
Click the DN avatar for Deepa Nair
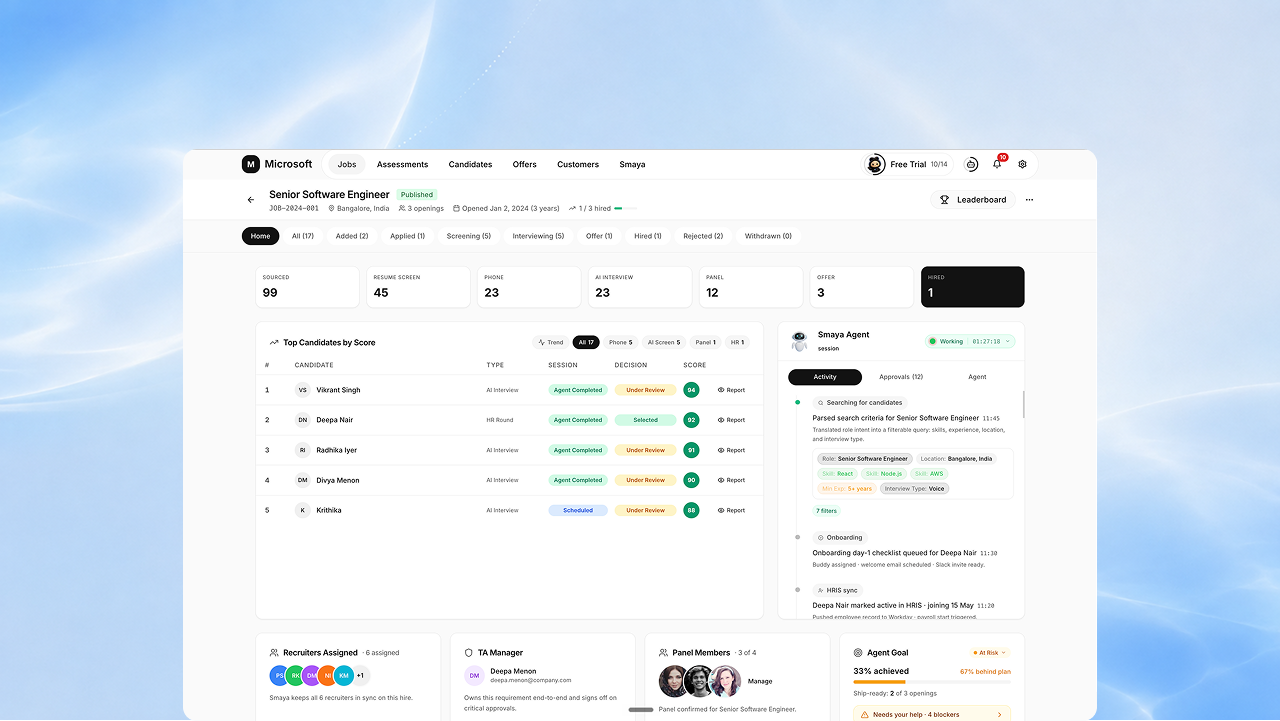point(302,420)
